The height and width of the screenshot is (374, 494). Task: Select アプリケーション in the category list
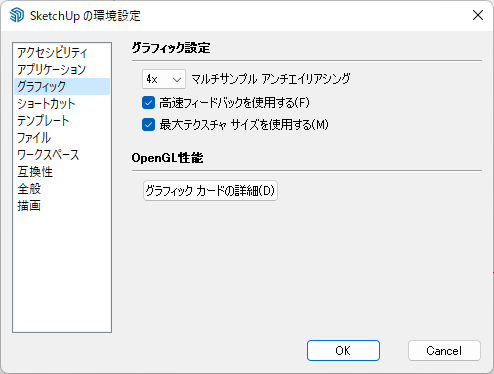pos(62,70)
